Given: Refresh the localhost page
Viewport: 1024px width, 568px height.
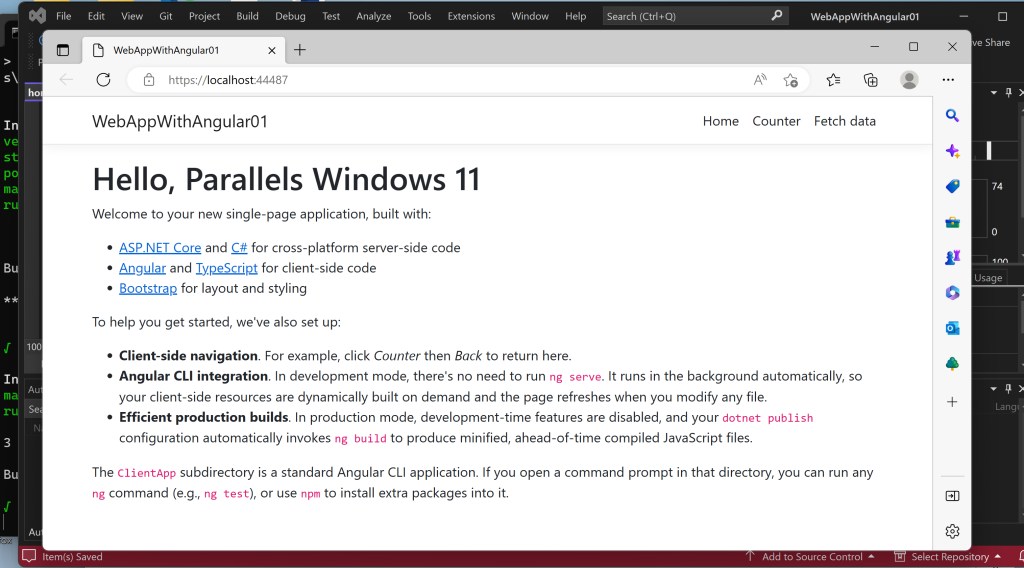Looking at the screenshot, I should point(103,80).
